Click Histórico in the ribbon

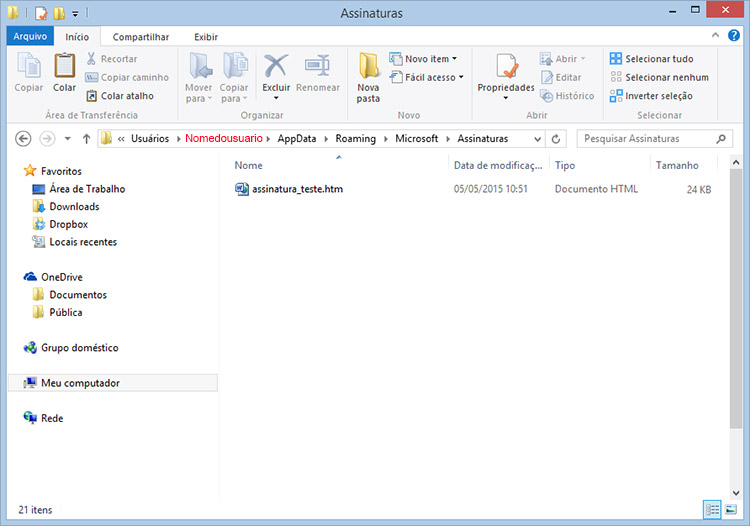click(567, 96)
